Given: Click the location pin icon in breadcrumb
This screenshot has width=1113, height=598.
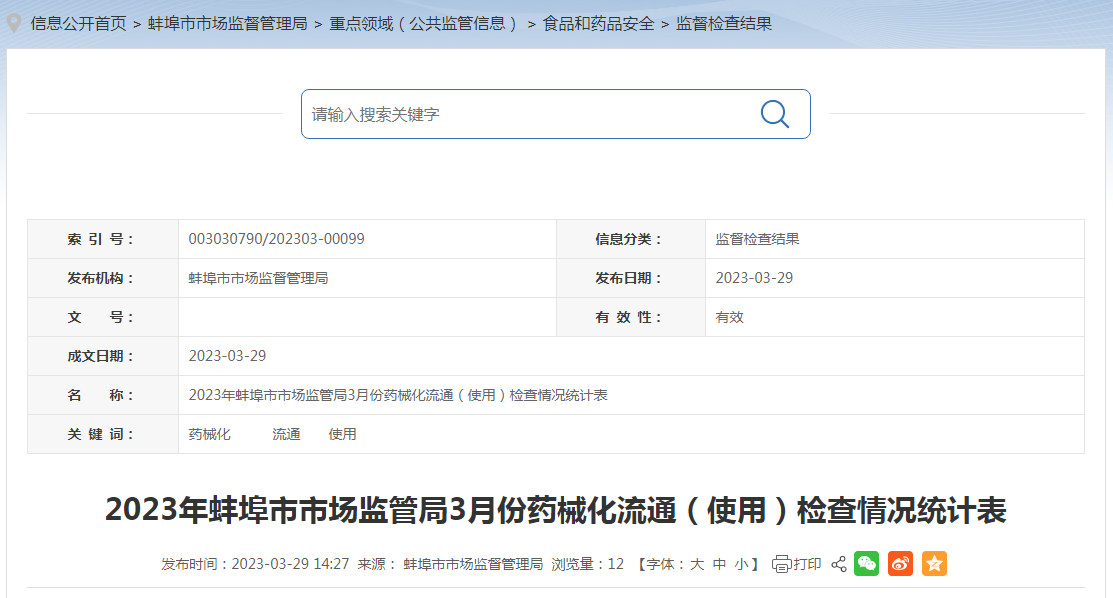Looking at the screenshot, I should coord(13,23).
